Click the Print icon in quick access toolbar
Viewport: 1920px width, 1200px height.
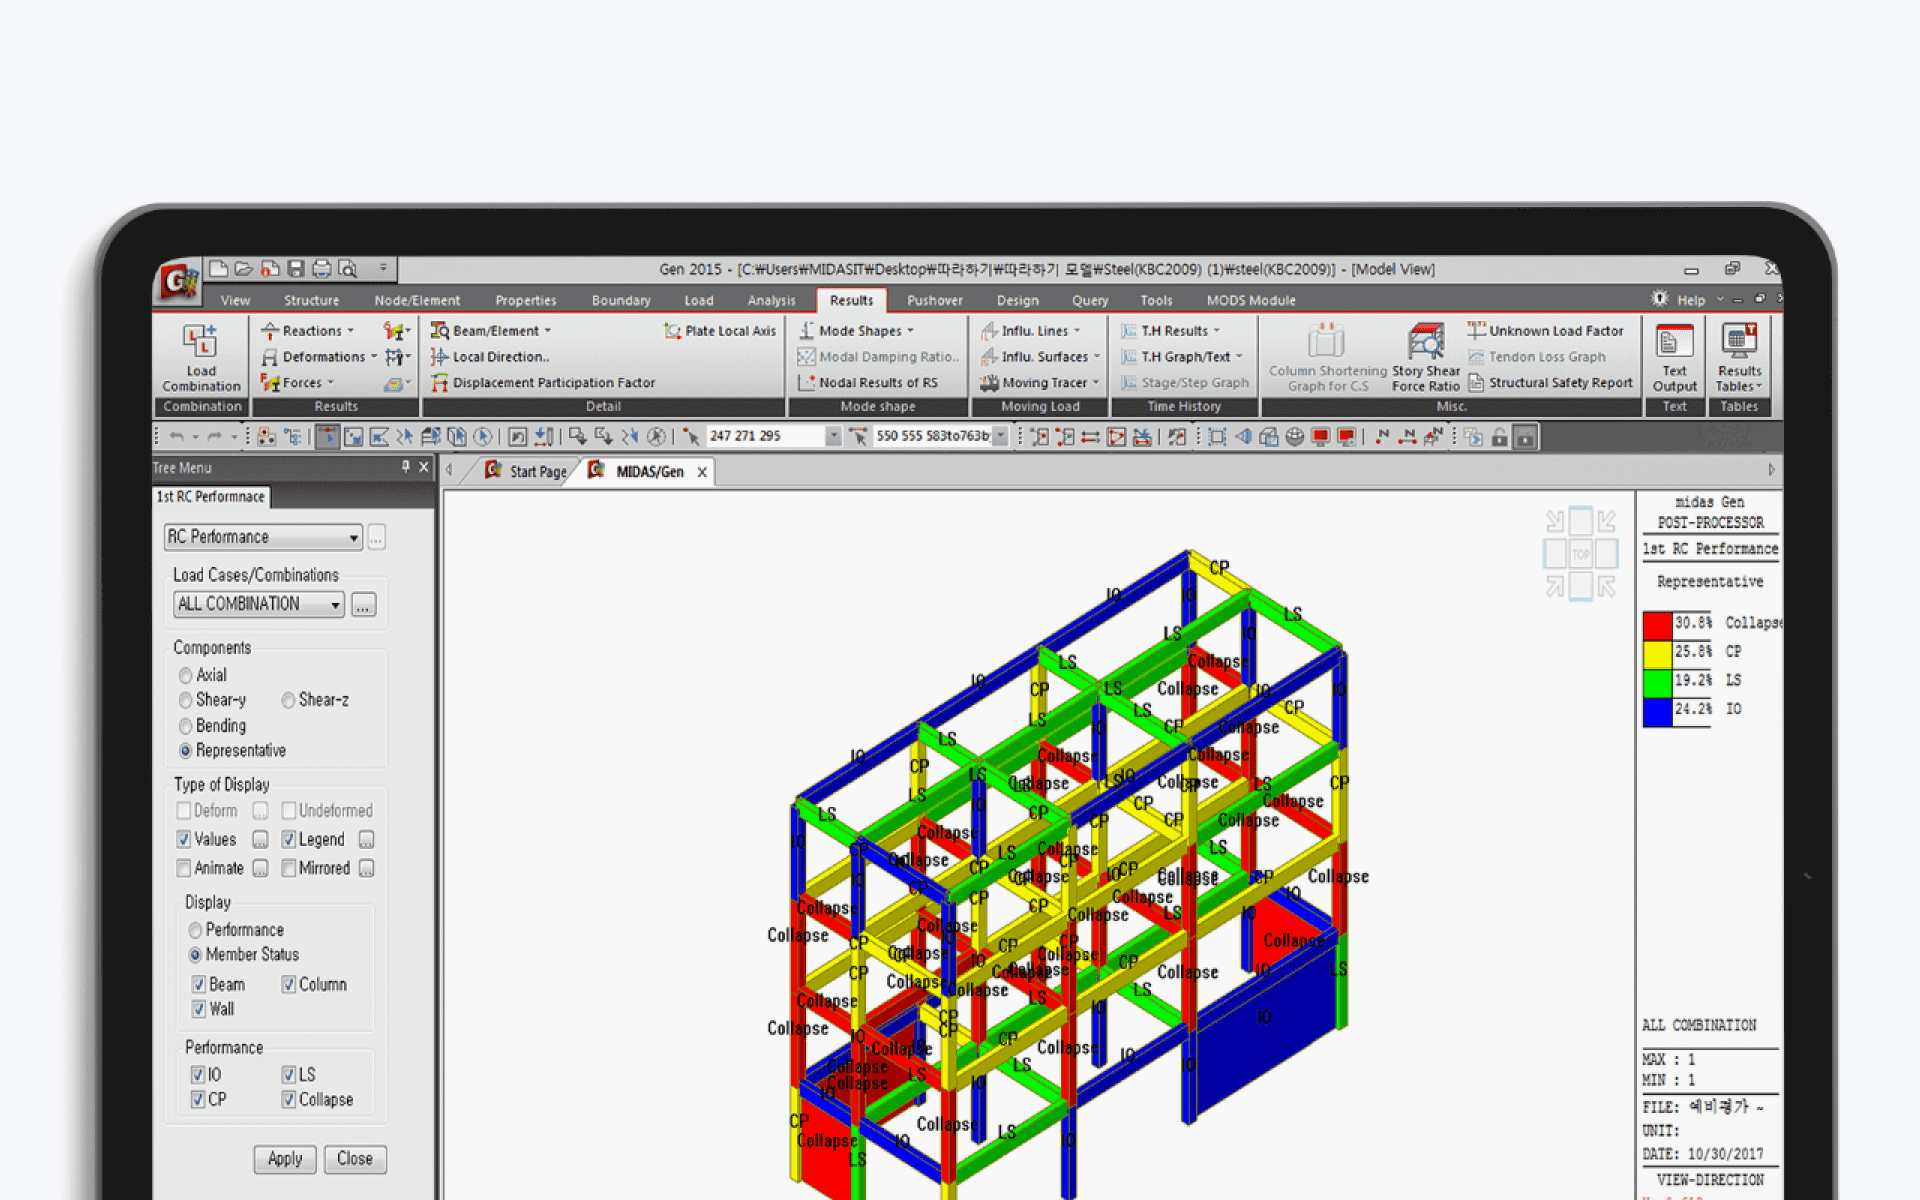(x=321, y=268)
